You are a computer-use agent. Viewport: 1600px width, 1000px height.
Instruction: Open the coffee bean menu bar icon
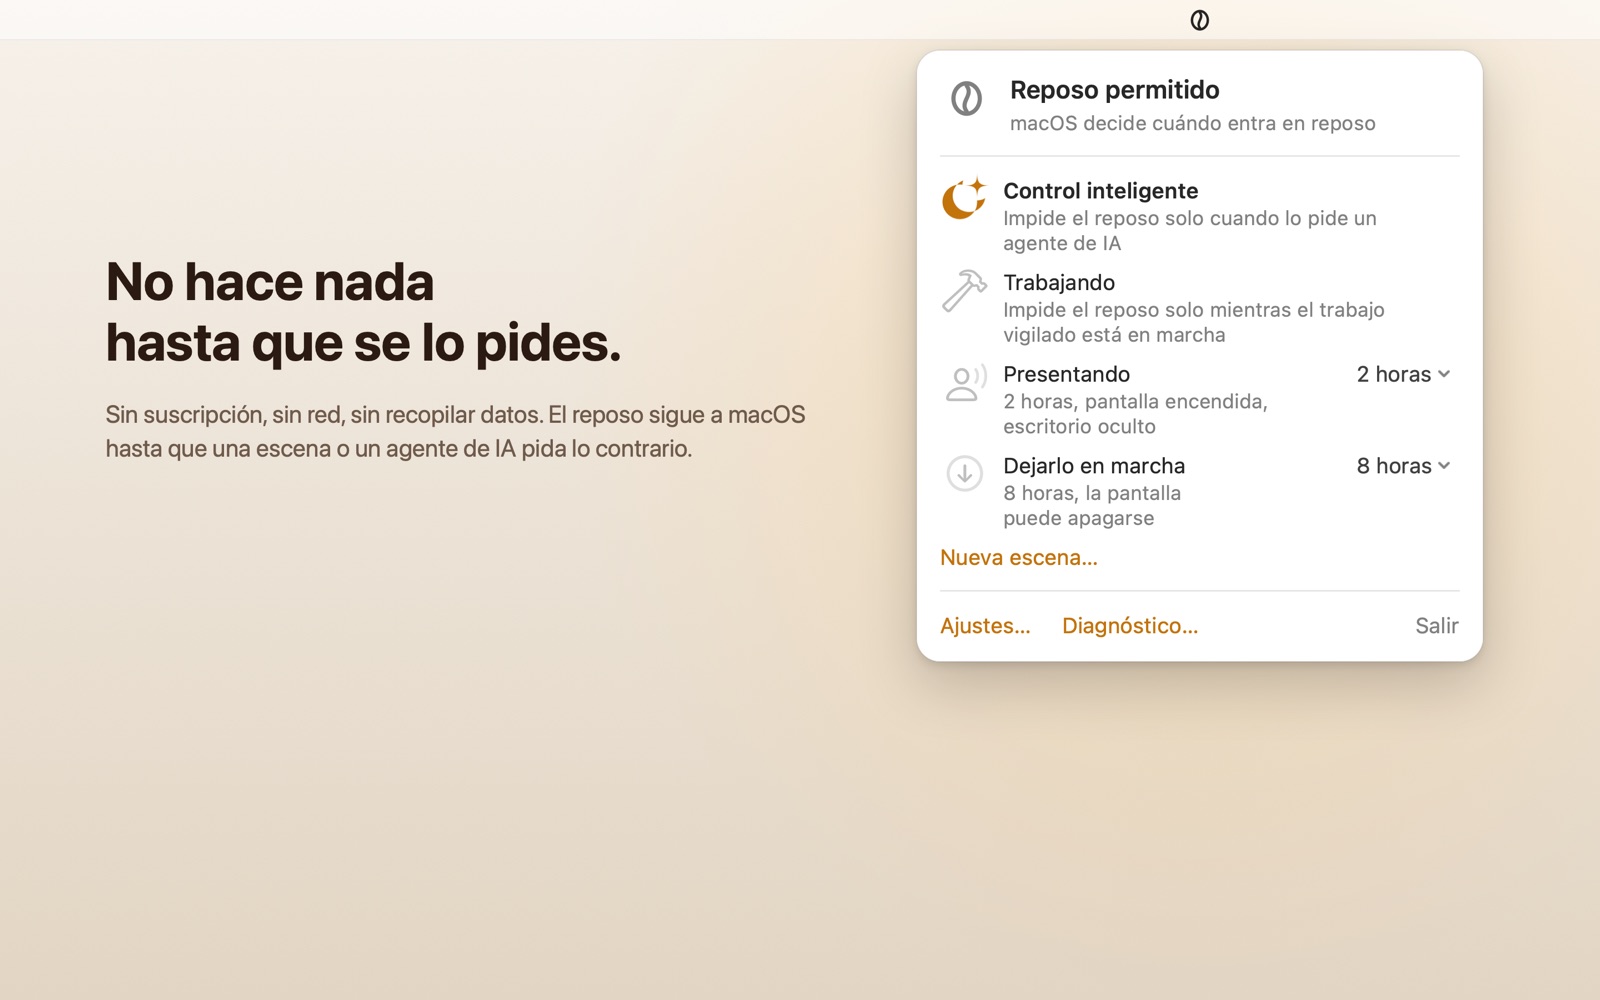point(1199,20)
